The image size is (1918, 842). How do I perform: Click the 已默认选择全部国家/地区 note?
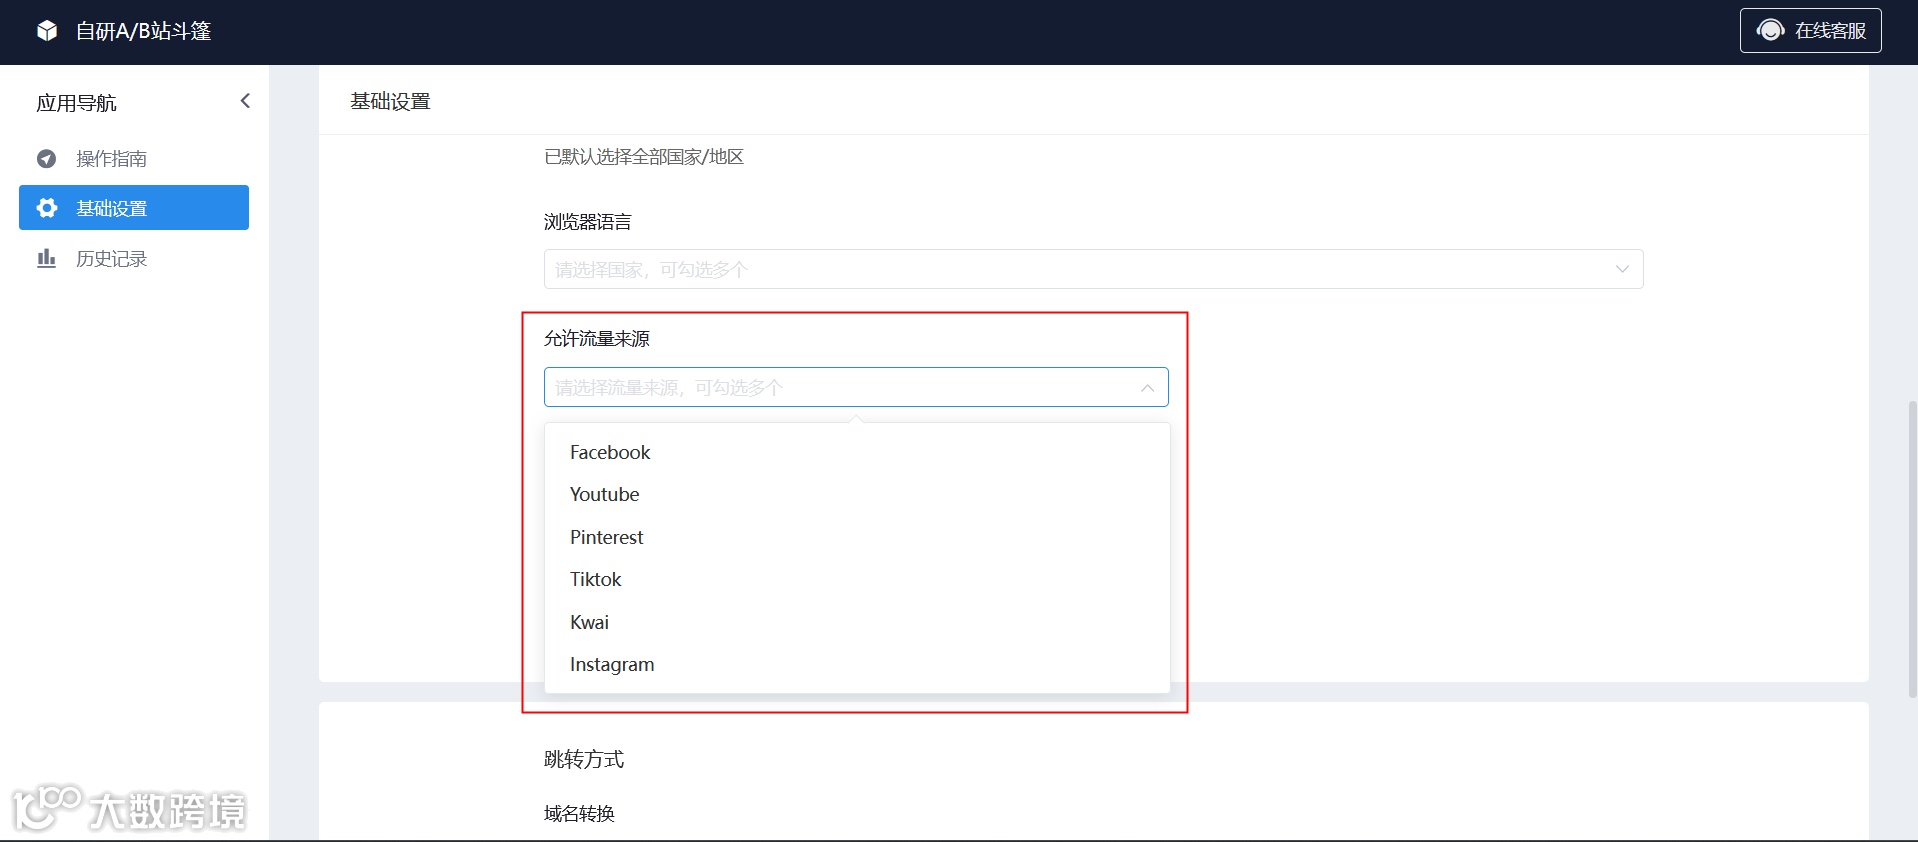point(644,157)
